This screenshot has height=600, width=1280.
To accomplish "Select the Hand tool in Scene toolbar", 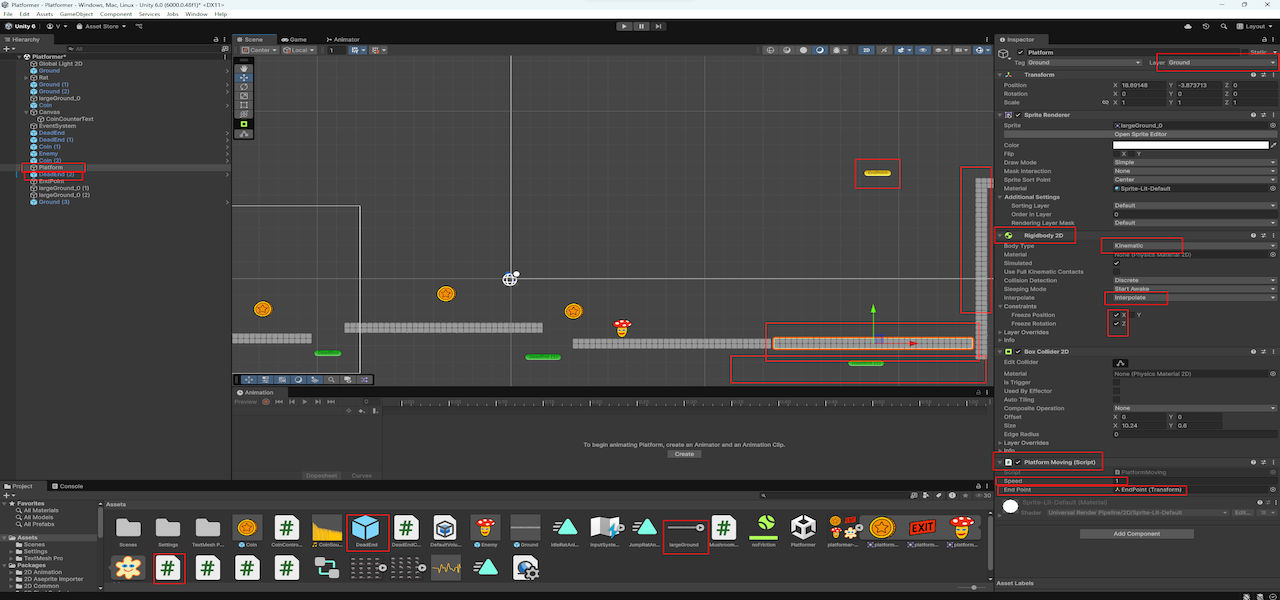I will [x=244, y=68].
